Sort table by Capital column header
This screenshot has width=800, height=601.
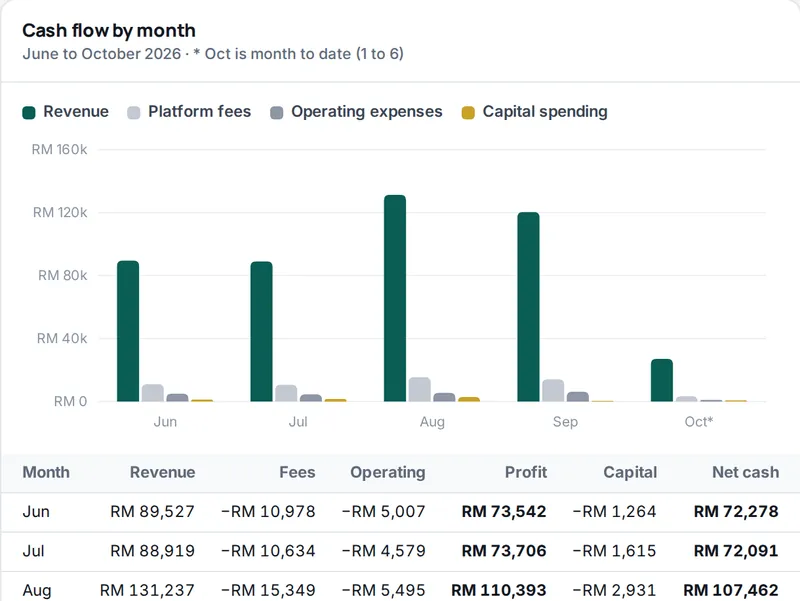coord(630,472)
